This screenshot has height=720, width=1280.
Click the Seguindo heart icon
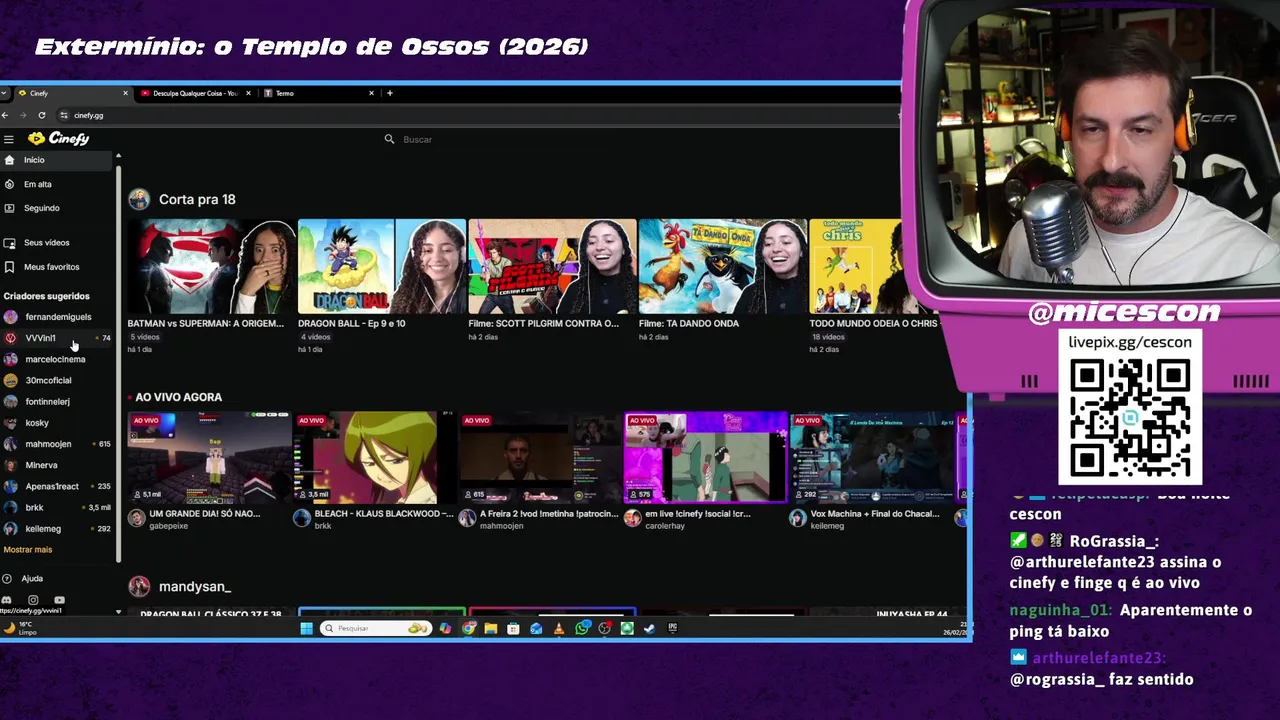pos(9,208)
